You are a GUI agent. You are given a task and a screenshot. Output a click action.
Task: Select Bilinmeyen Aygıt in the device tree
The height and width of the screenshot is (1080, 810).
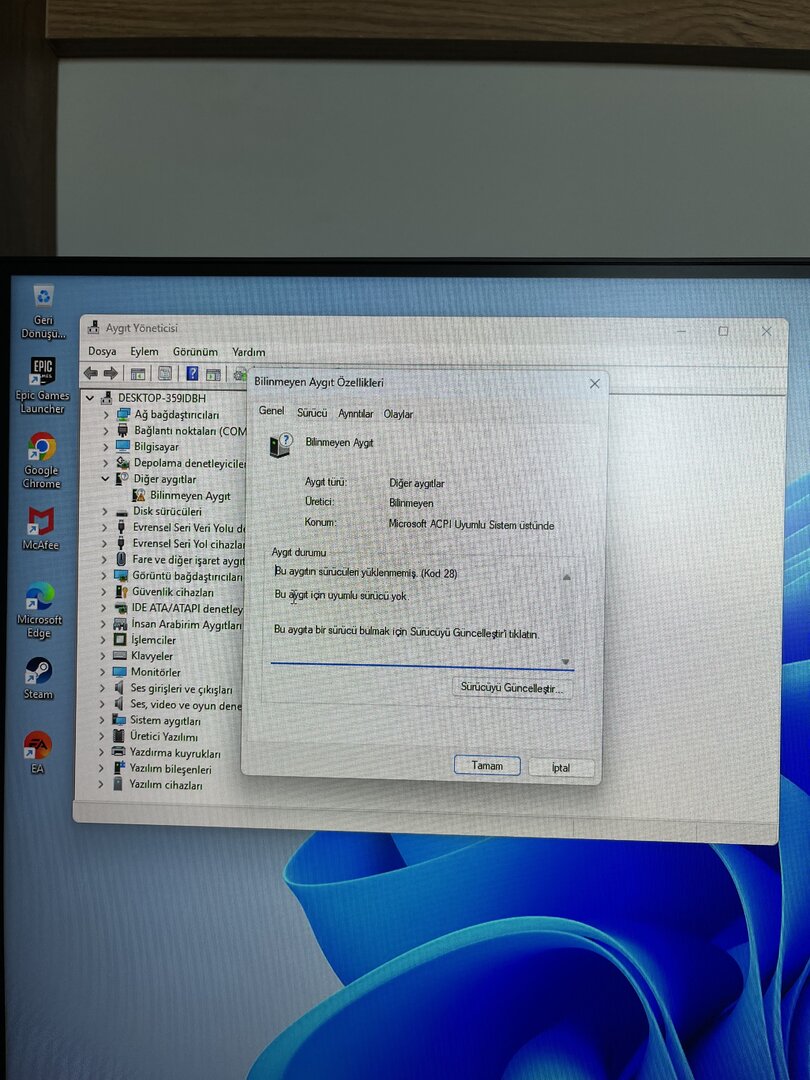(x=190, y=495)
